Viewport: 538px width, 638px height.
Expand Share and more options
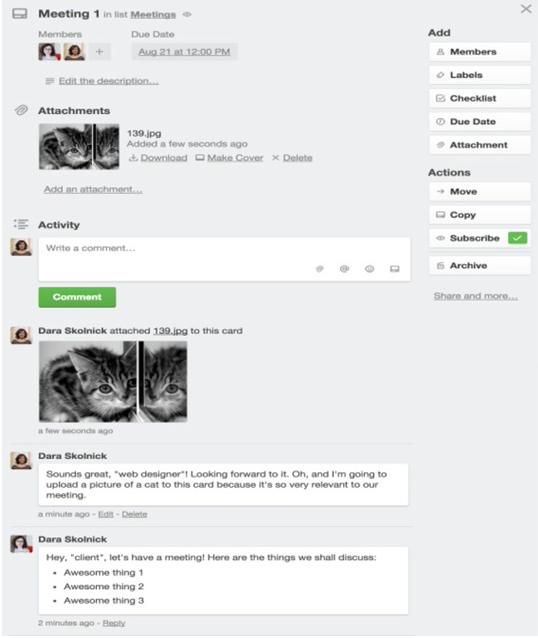(x=476, y=296)
